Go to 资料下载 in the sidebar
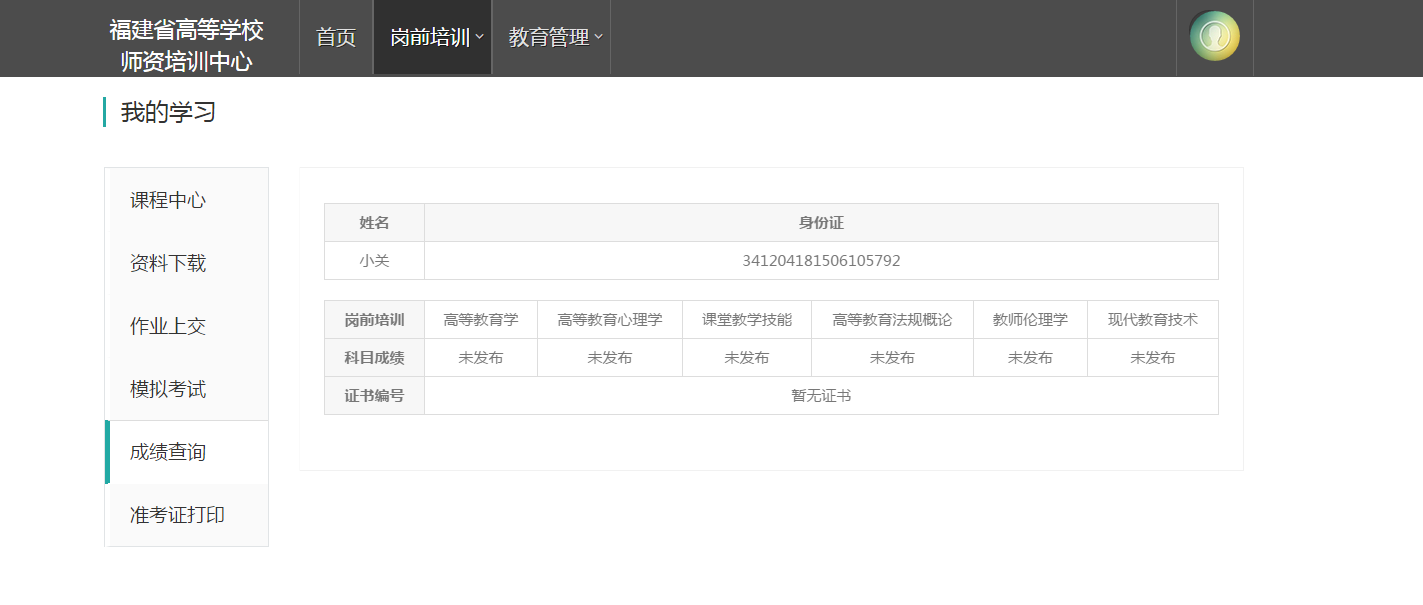 (168, 263)
